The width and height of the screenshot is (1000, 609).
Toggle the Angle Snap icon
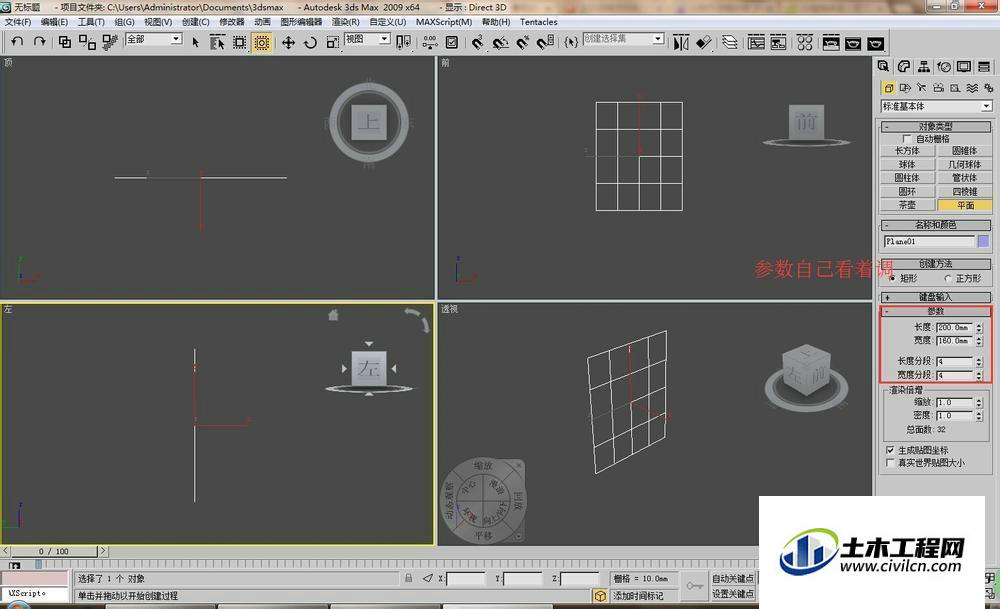point(501,43)
